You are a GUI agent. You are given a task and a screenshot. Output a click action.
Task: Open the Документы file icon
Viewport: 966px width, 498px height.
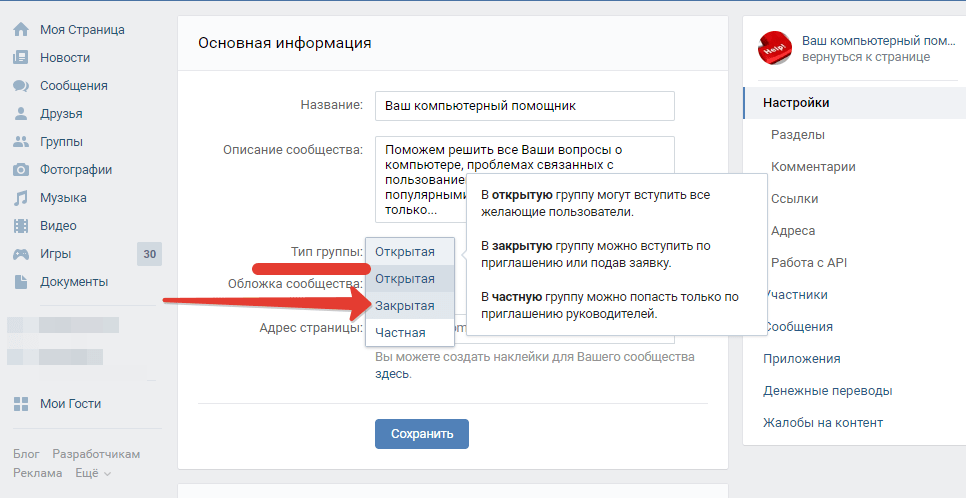click(x=20, y=282)
